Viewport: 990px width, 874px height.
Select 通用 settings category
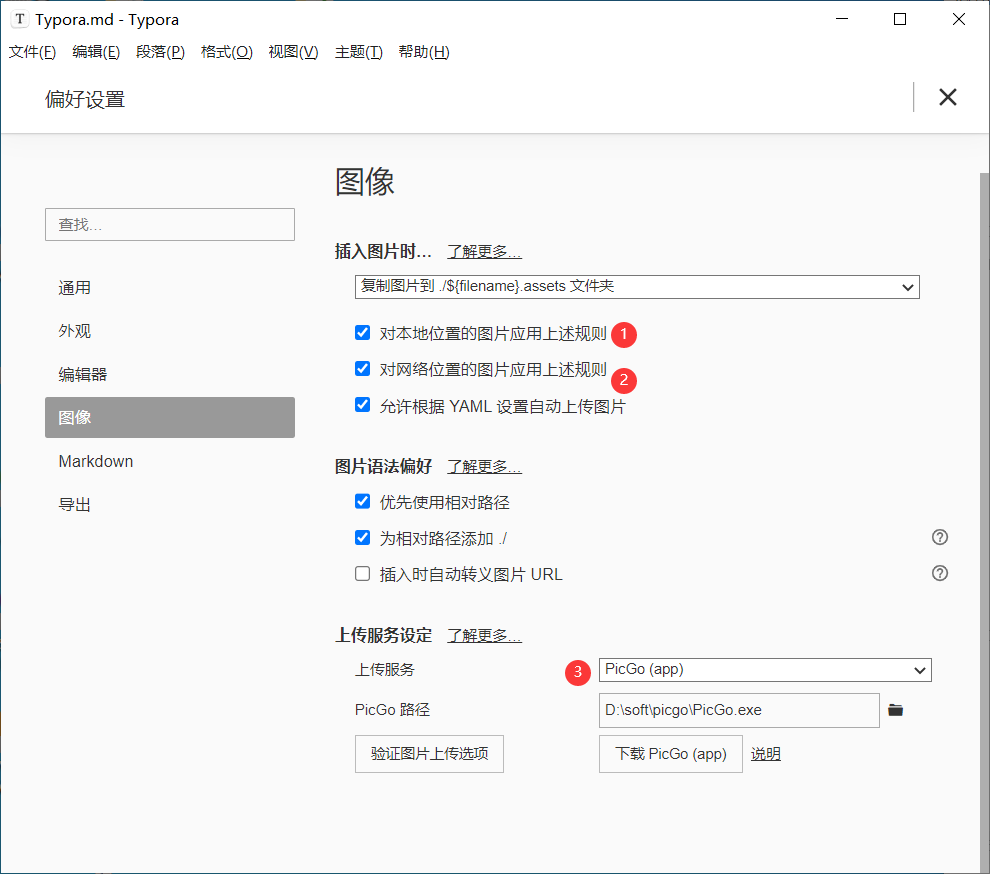click(x=170, y=288)
